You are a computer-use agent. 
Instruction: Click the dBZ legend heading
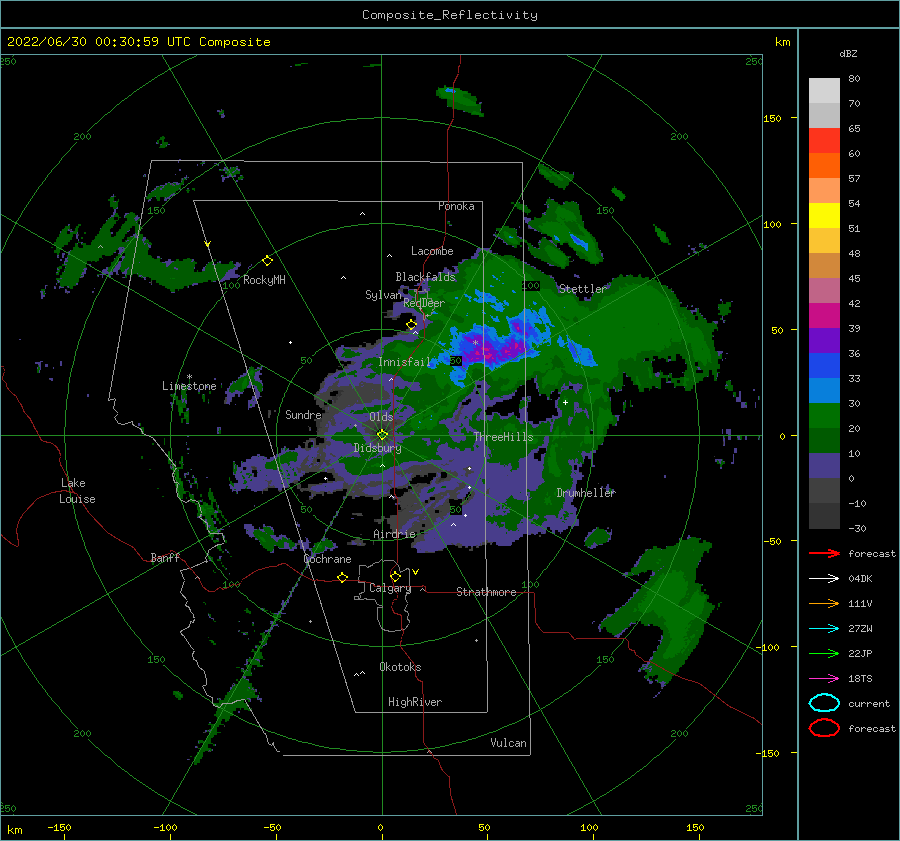(x=848, y=53)
